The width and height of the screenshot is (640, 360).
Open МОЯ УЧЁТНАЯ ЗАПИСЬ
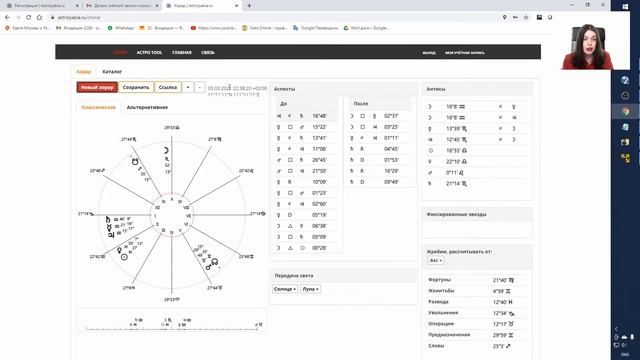pos(464,53)
